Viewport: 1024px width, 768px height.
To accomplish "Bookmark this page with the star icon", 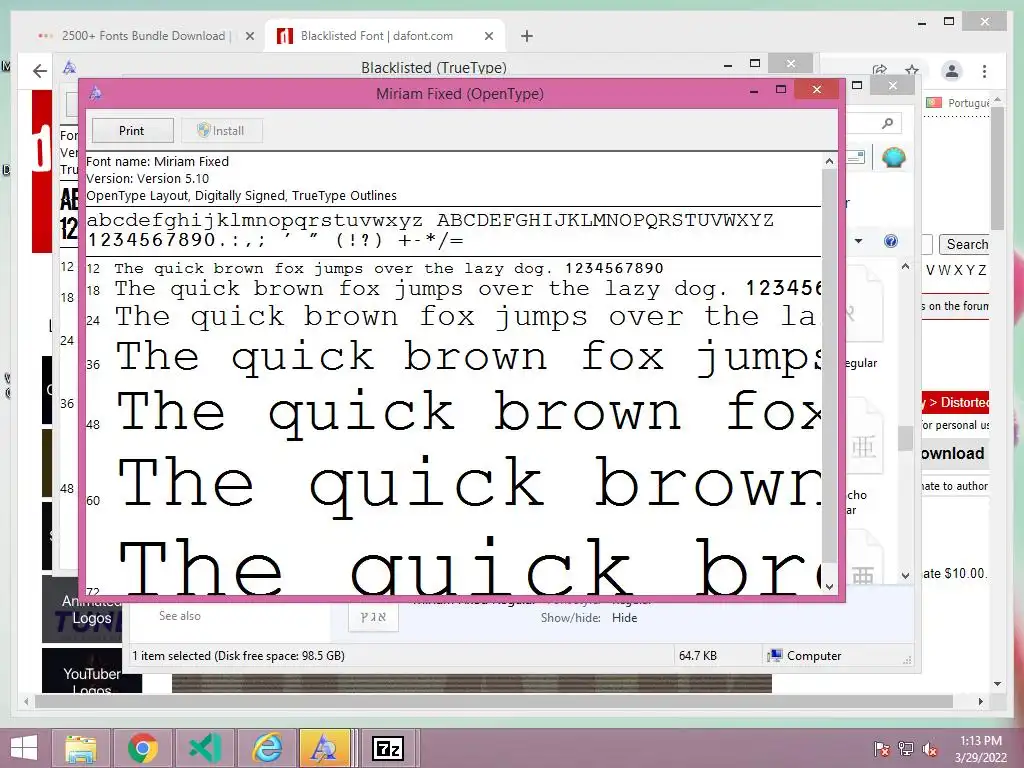I will [912, 70].
